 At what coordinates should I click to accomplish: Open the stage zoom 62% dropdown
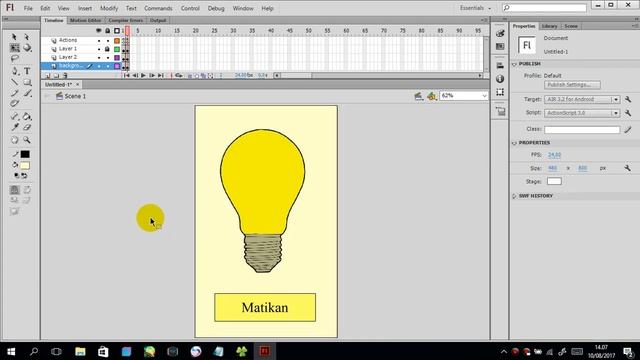(x=484, y=96)
